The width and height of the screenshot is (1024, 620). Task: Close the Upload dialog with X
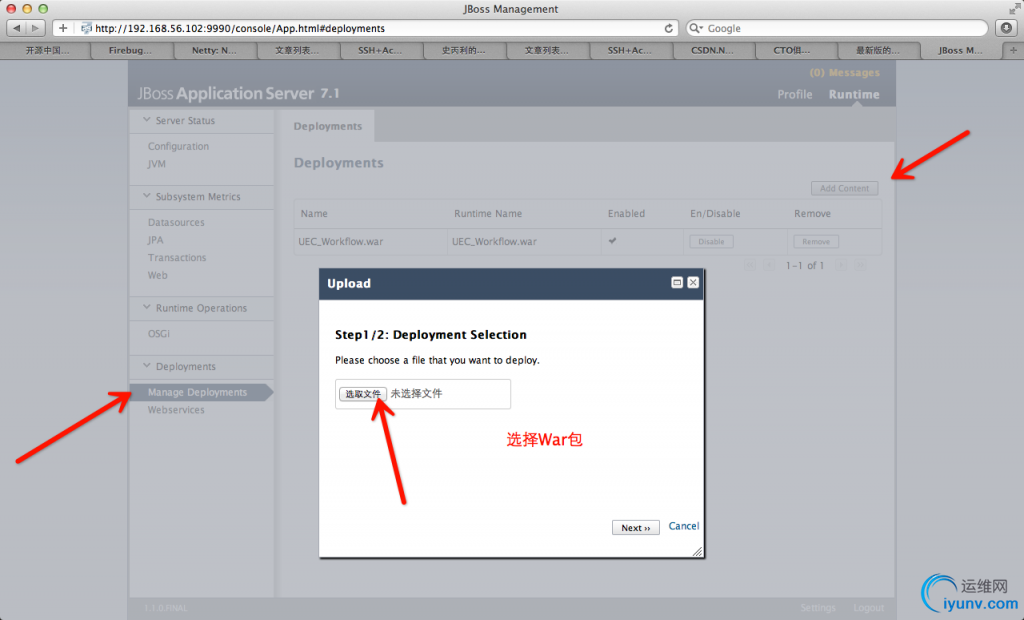693,282
